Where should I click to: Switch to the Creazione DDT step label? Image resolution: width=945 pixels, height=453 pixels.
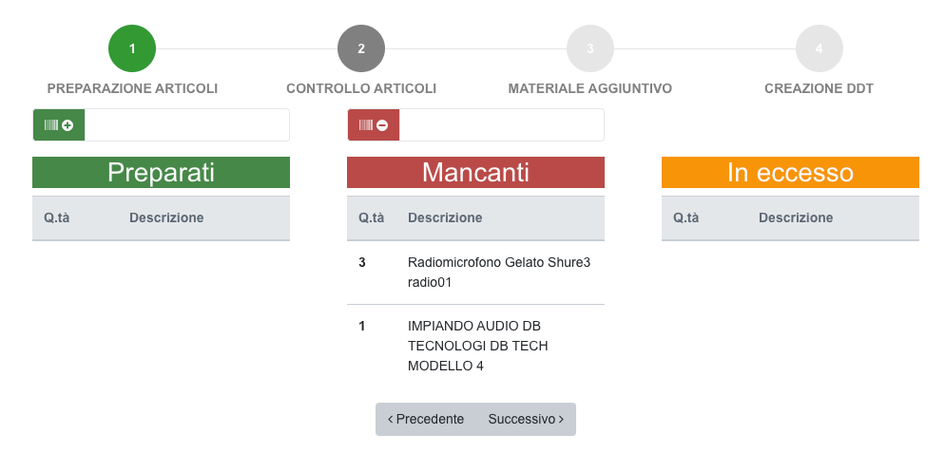point(819,88)
